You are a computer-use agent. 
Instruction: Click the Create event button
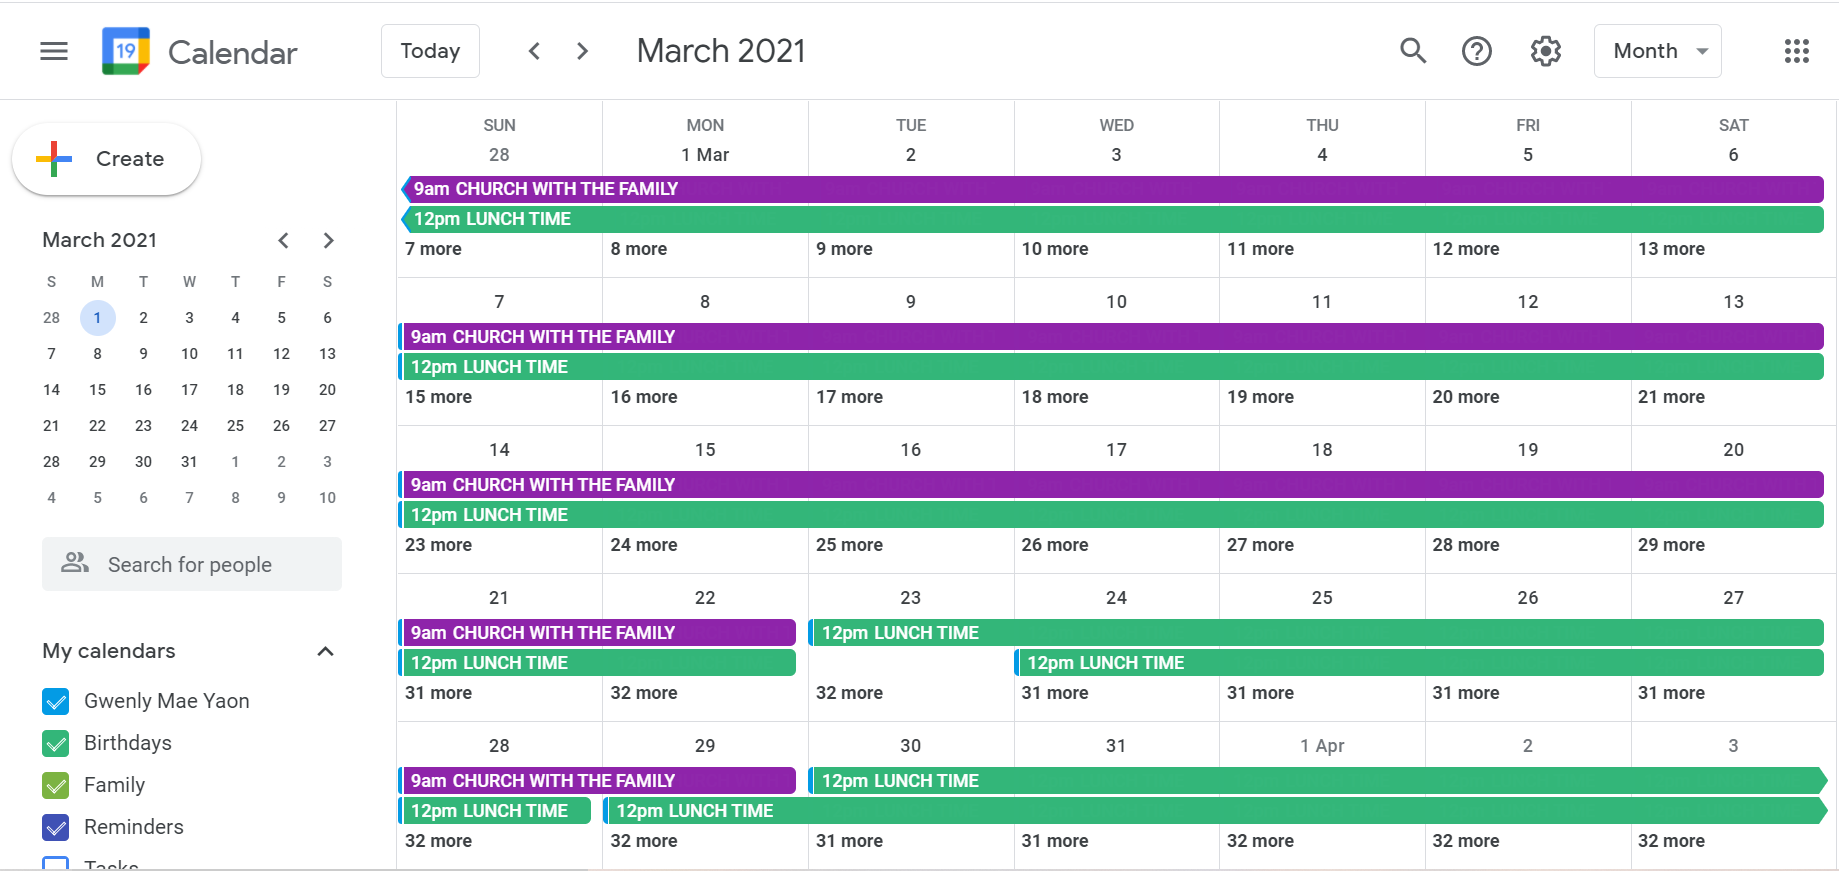pyautogui.click(x=107, y=159)
